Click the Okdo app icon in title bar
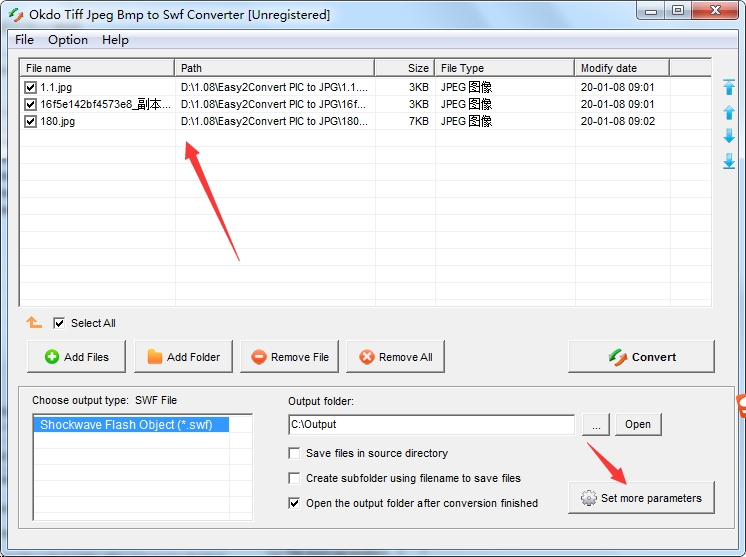The height and width of the screenshot is (557, 746). point(16,15)
